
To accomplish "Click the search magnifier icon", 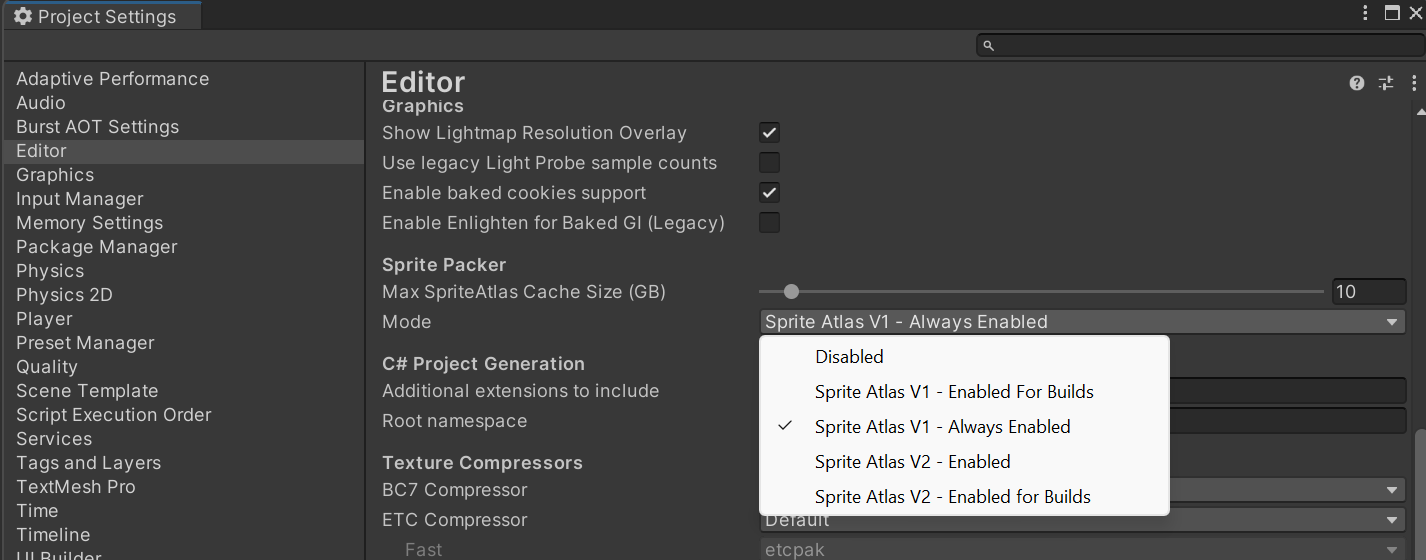I will pos(989,46).
